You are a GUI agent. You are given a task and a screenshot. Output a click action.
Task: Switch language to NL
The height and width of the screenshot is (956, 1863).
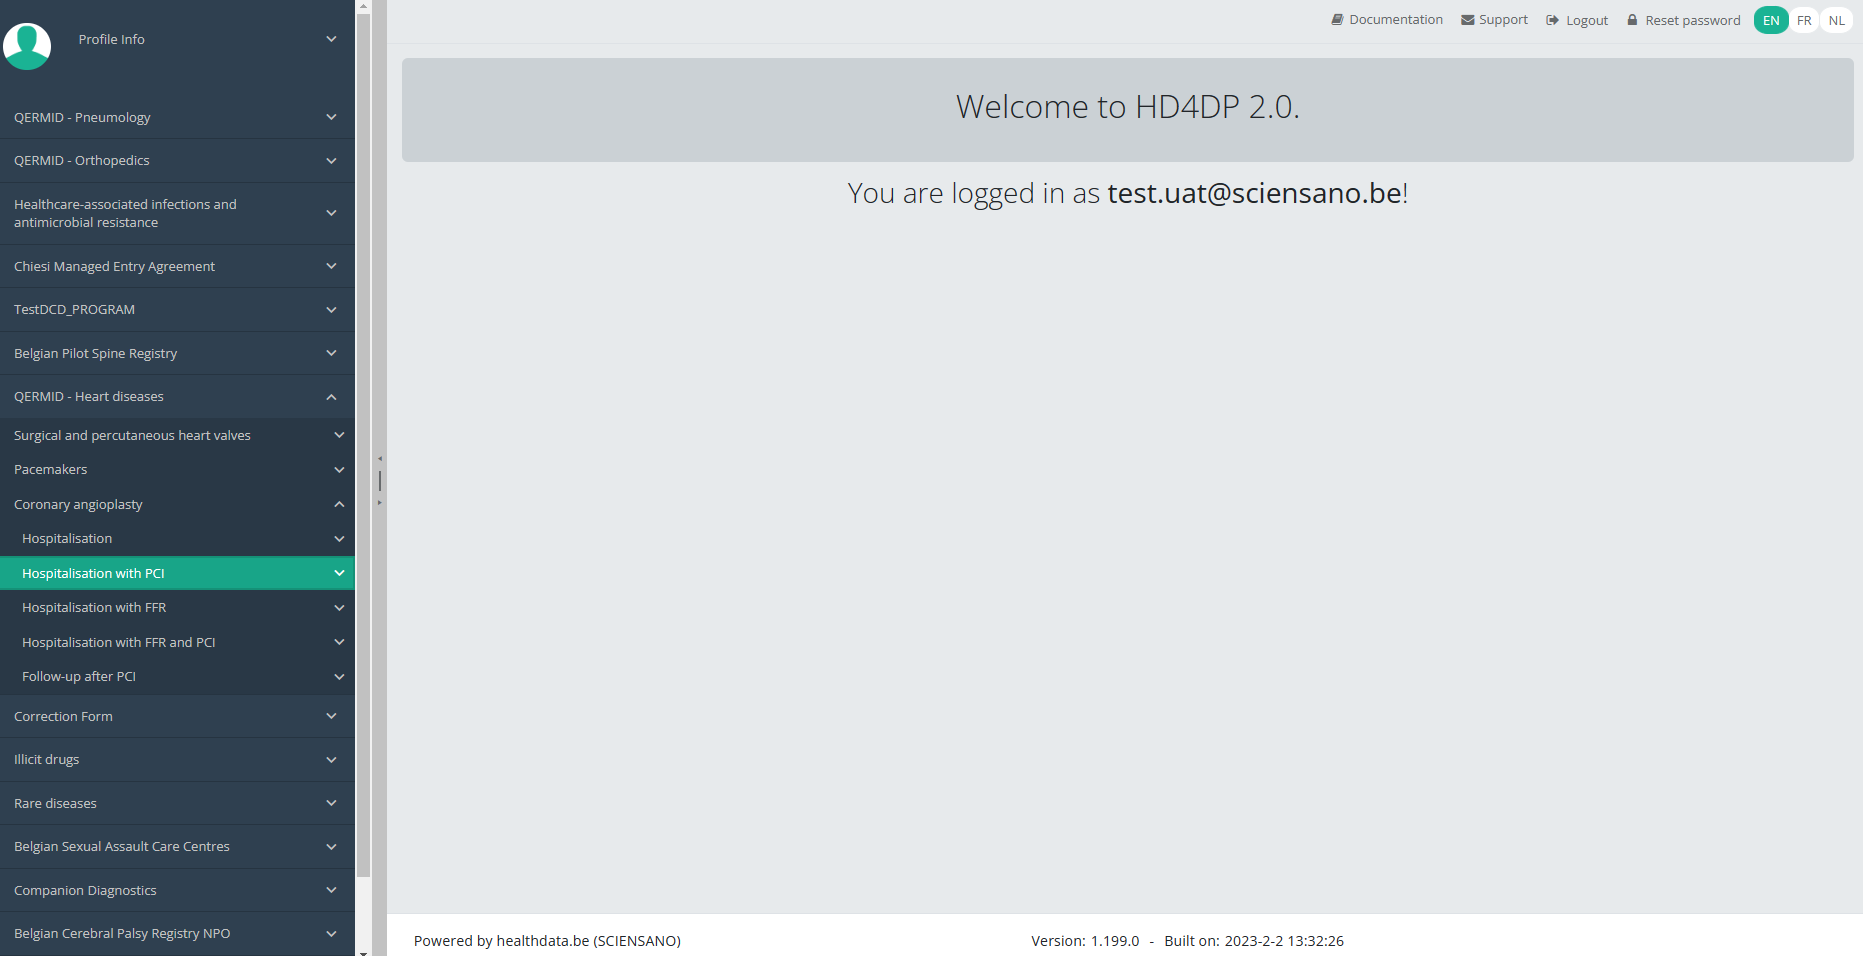1836,20
